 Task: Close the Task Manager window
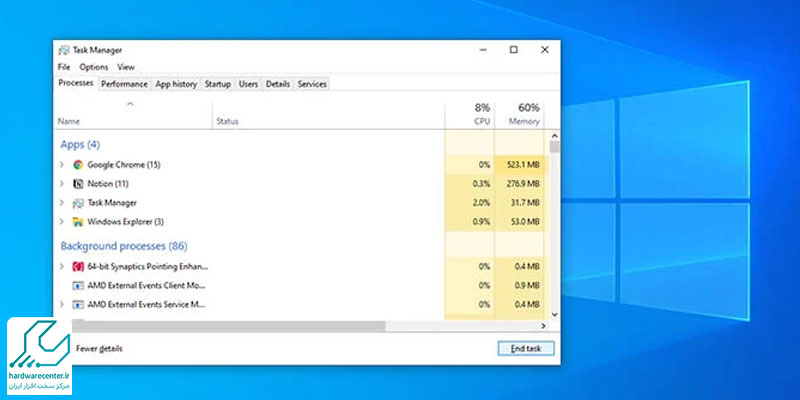click(x=545, y=49)
